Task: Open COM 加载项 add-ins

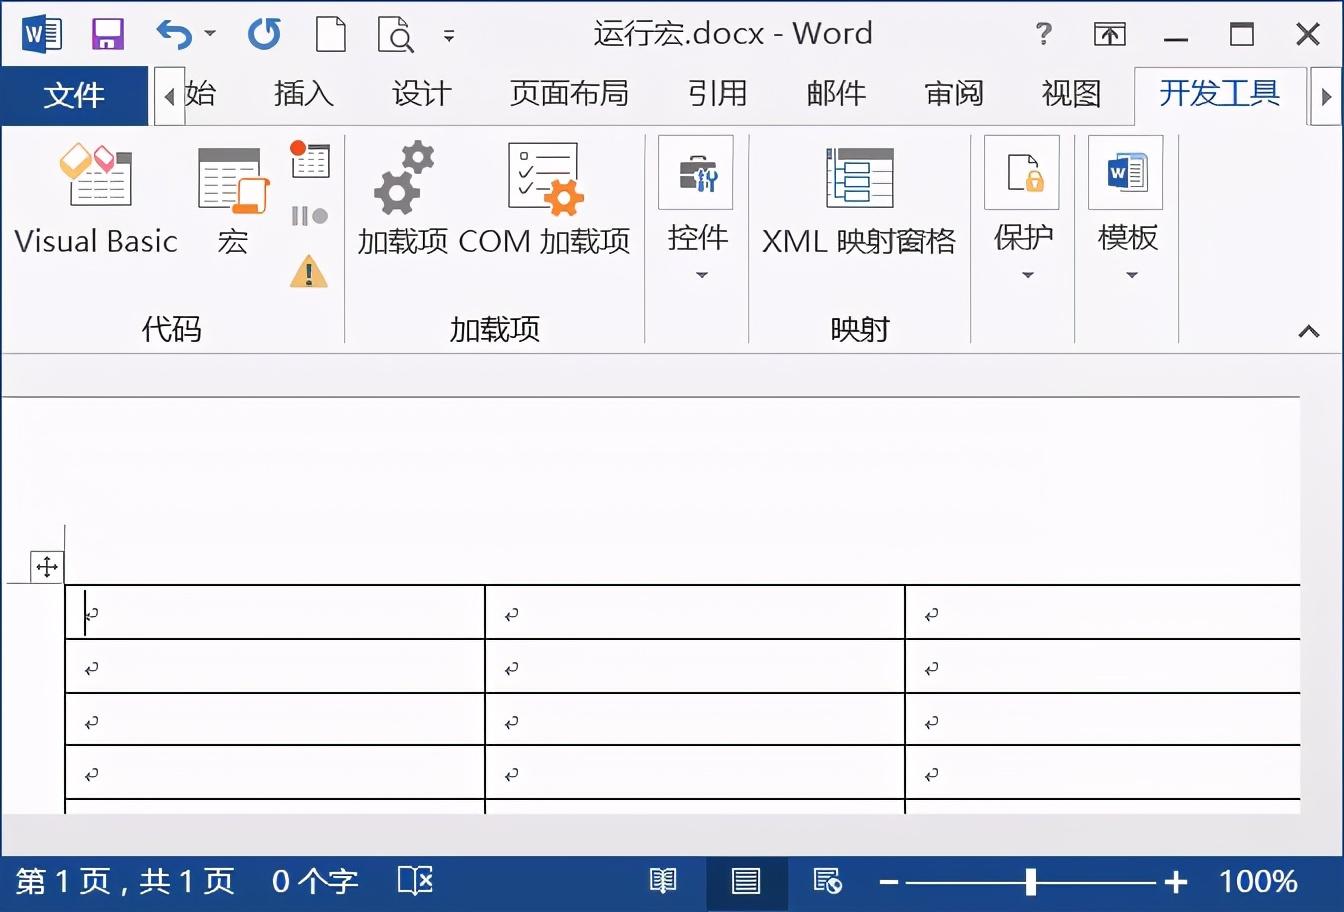Action: coord(545,200)
